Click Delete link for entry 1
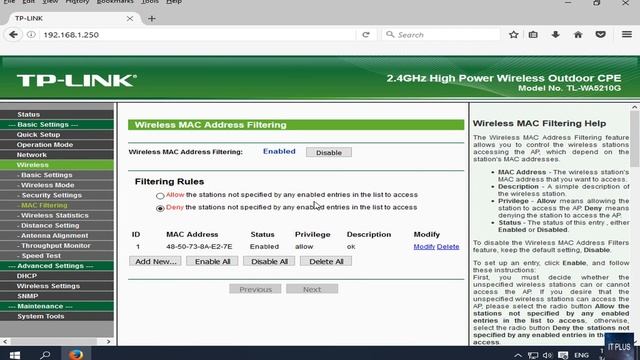640x360 pixels. click(448, 247)
